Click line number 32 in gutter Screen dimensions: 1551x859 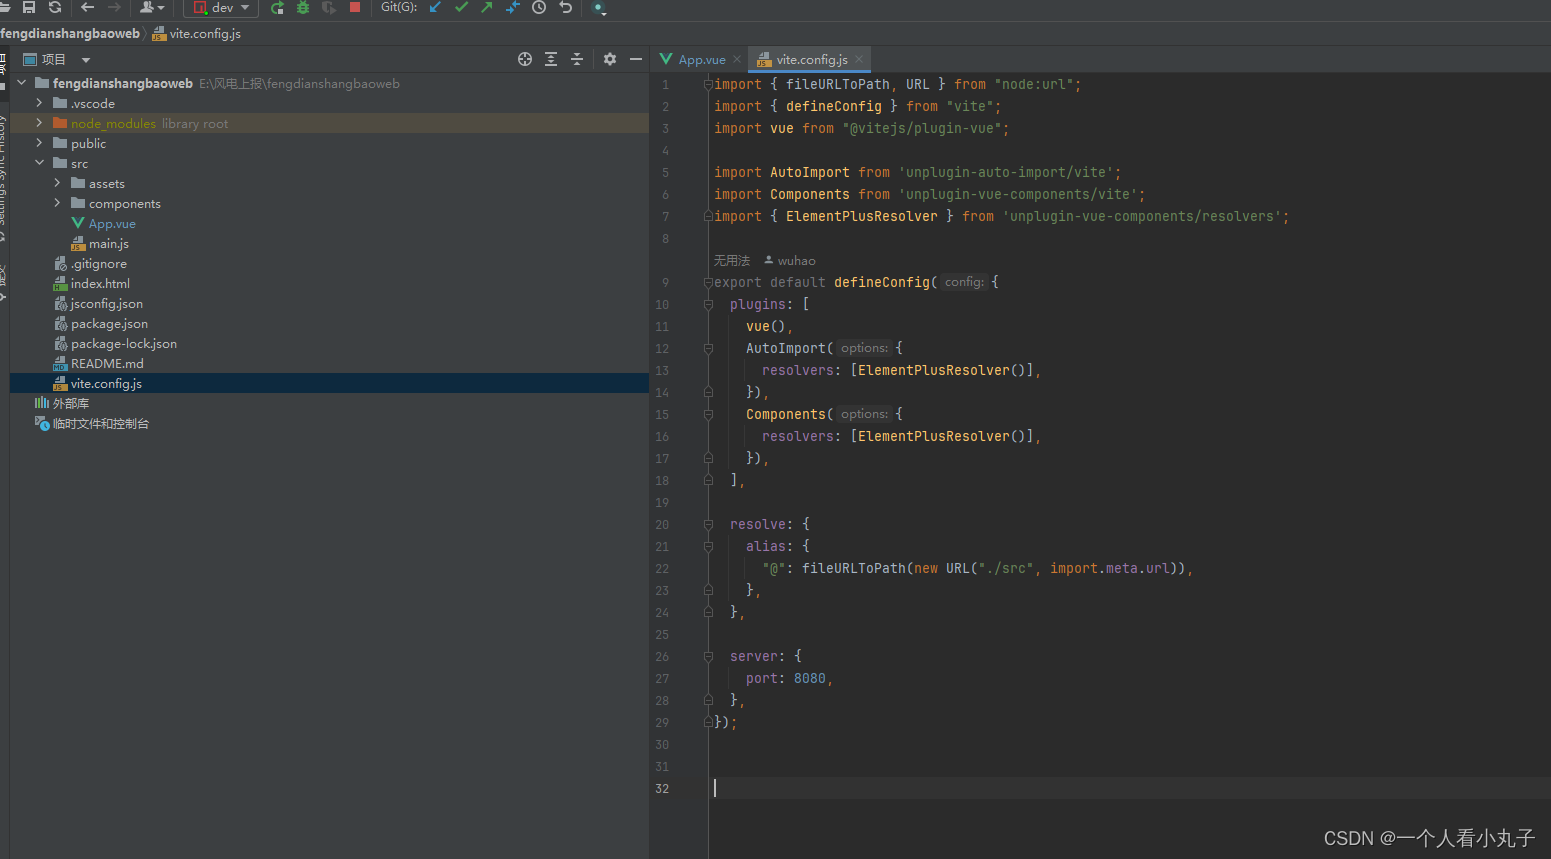[662, 788]
